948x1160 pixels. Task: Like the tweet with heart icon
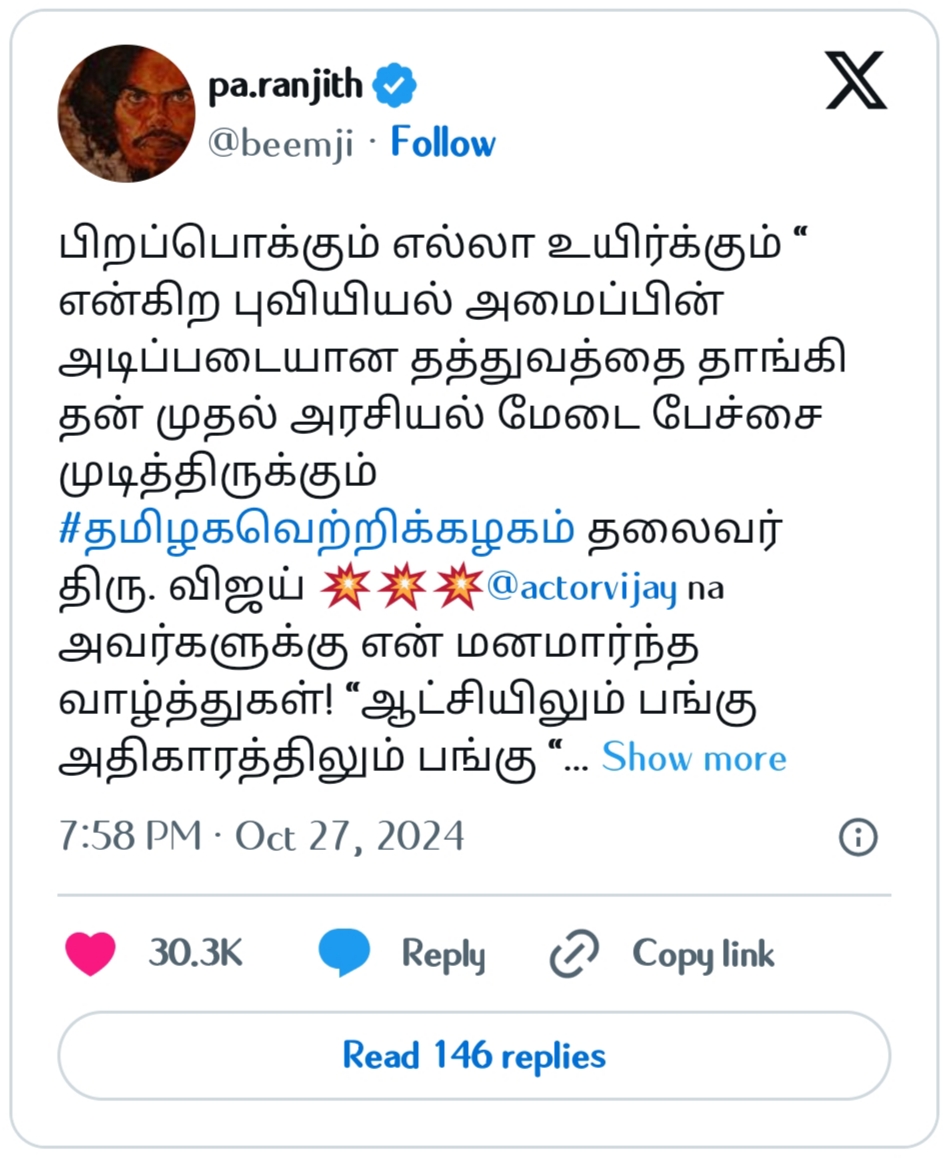[x=90, y=953]
